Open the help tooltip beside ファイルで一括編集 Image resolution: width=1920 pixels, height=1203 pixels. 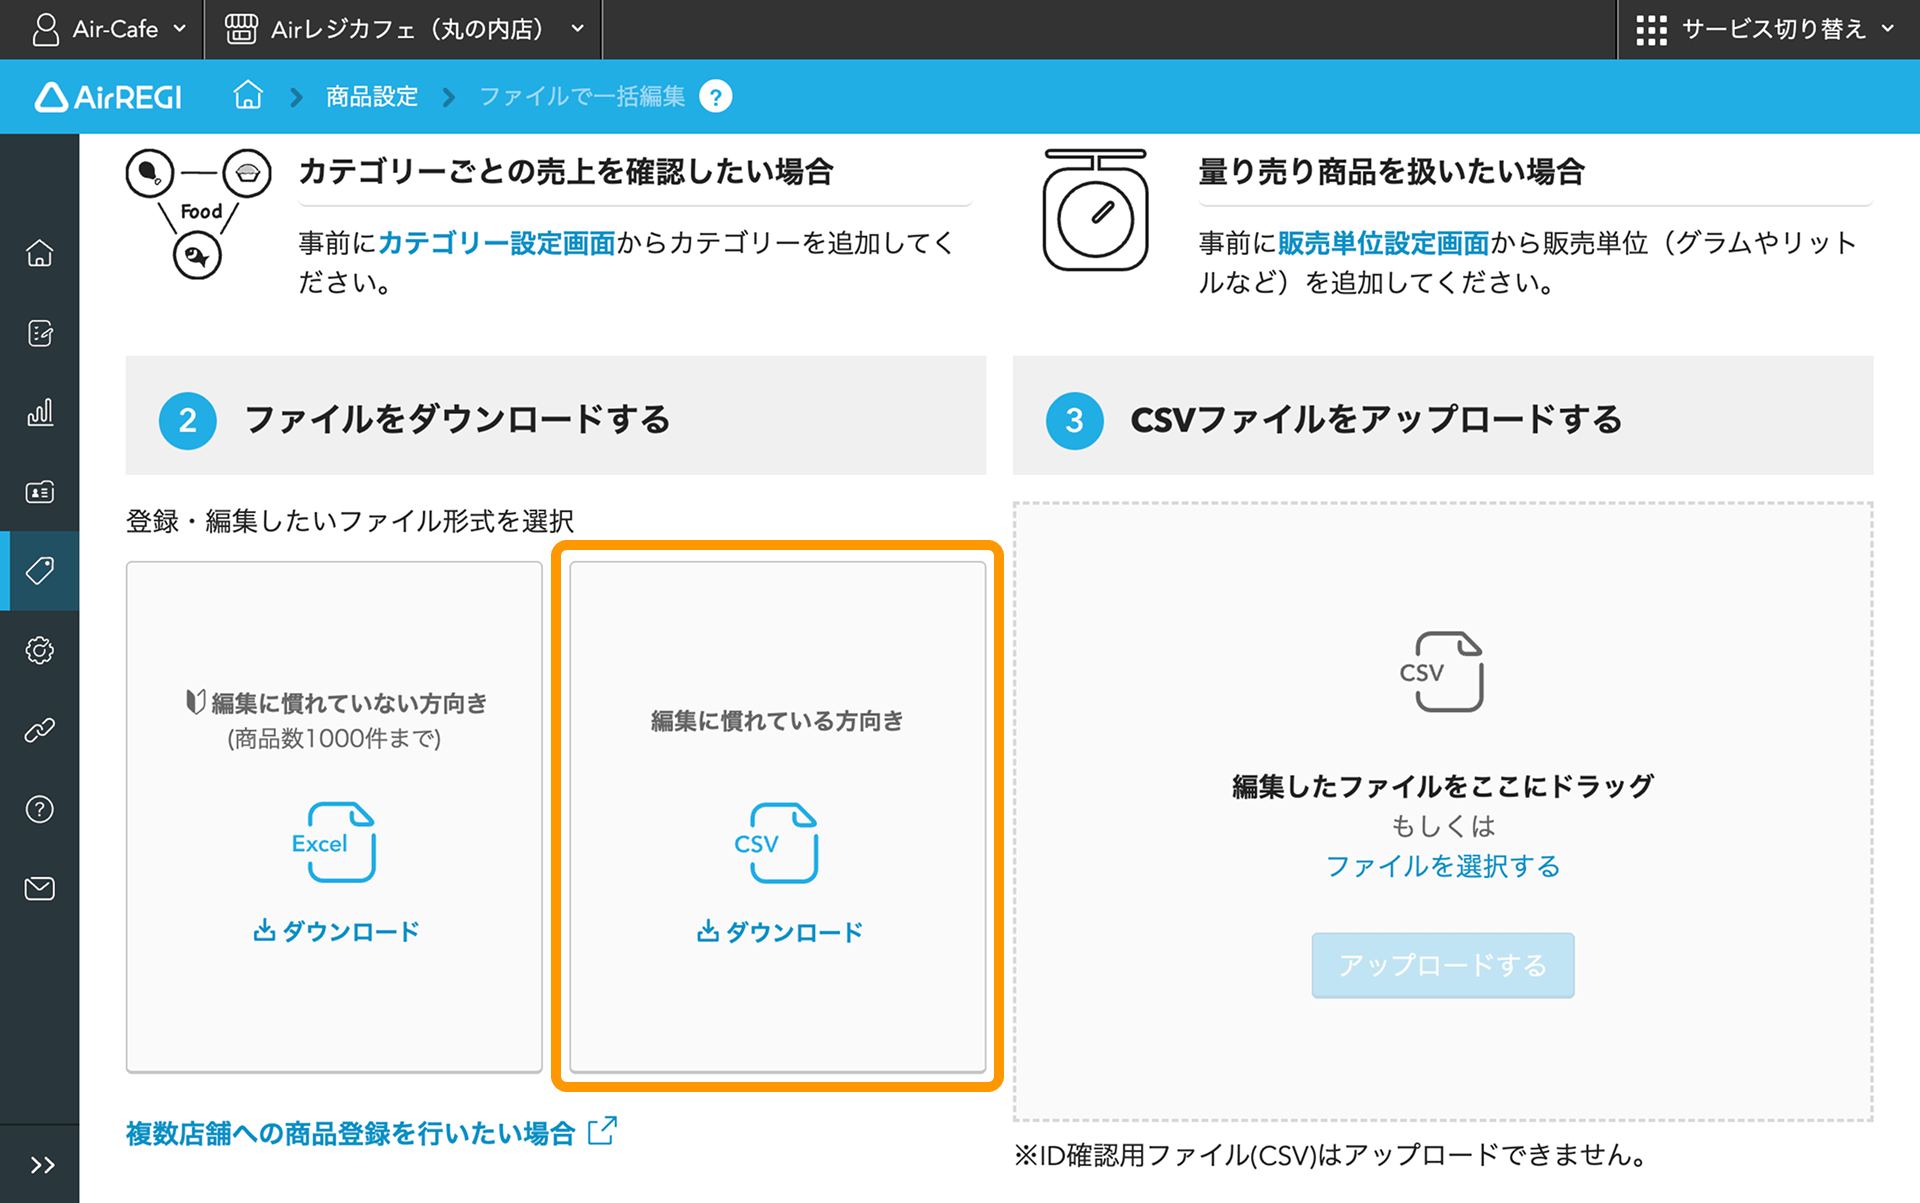point(716,95)
